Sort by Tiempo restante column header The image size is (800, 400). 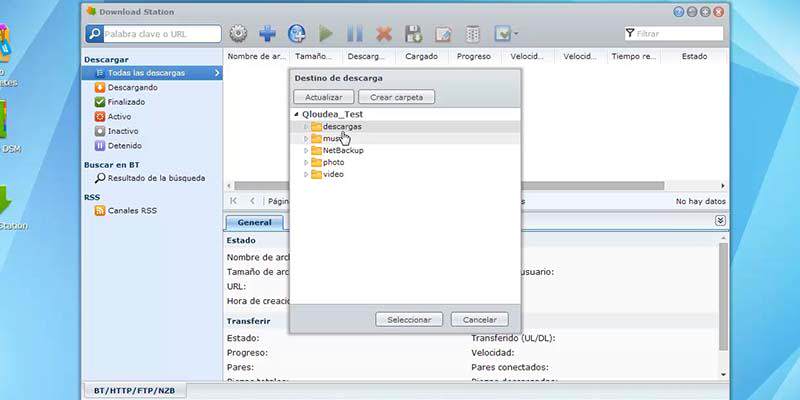click(x=634, y=57)
